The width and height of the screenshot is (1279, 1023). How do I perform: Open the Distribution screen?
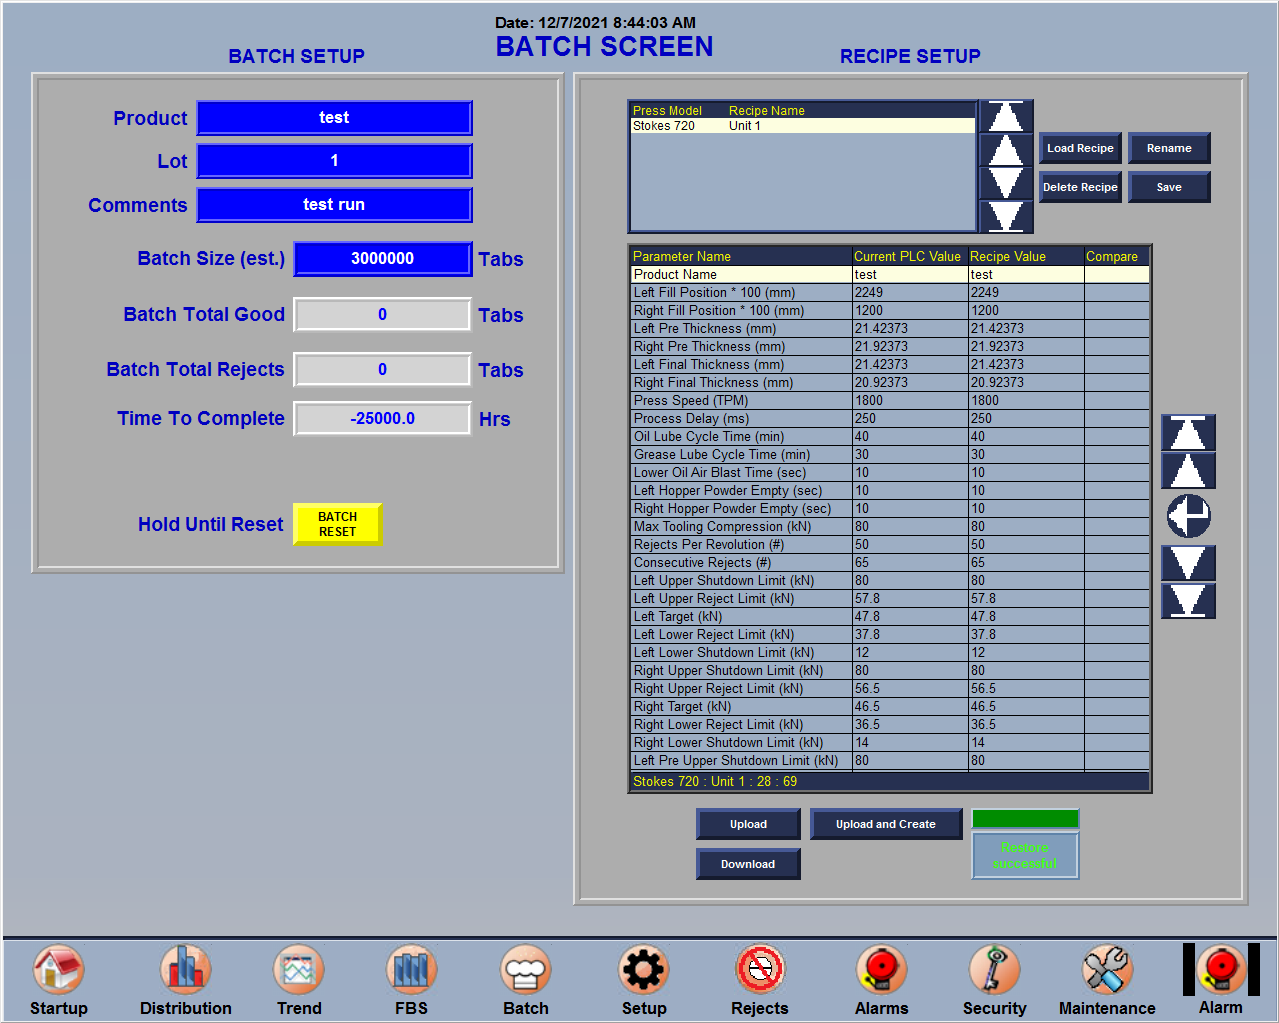point(184,979)
